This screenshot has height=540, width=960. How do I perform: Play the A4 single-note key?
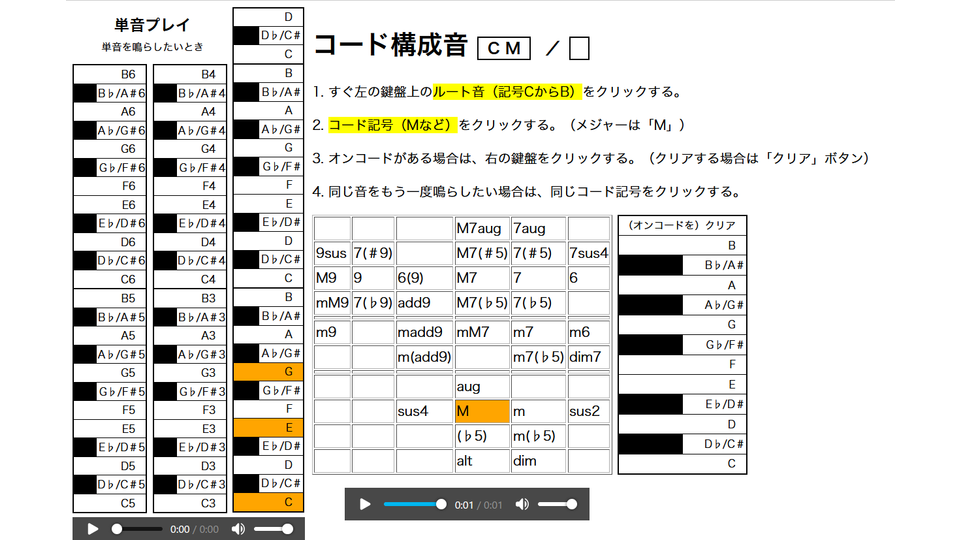(190, 111)
